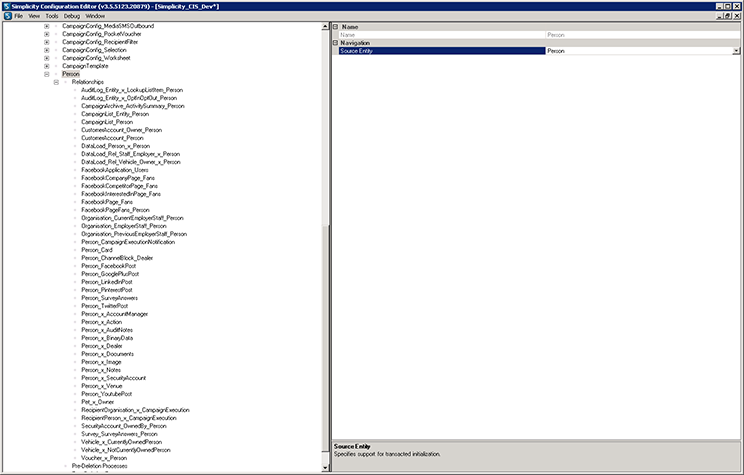Click the Simplicity app icon in title bar
The width and height of the screenshot is (744, 475).
tap(5, 5)
